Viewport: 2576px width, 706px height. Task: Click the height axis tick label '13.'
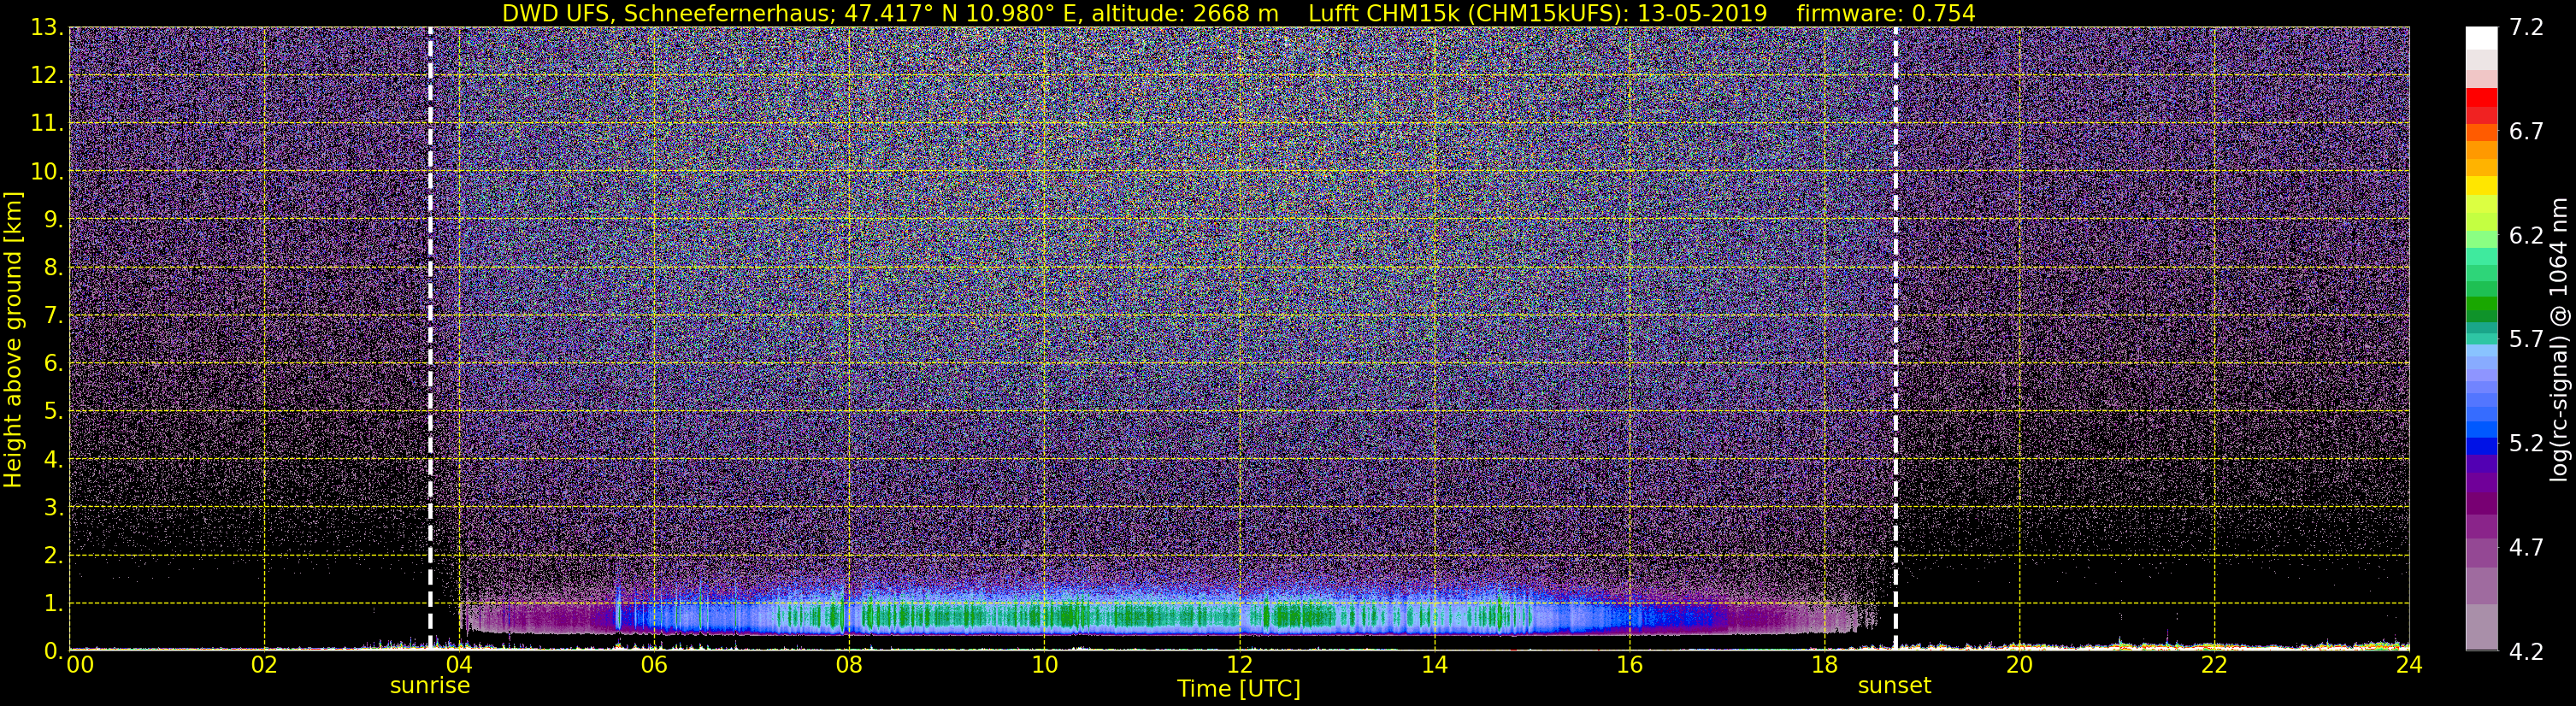click(46, 28)
